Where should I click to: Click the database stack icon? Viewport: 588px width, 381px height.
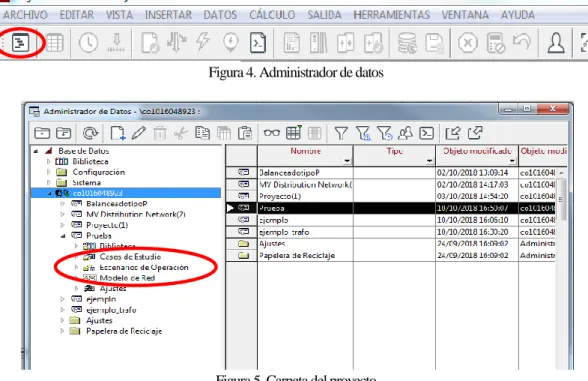(x=407, y=42)
